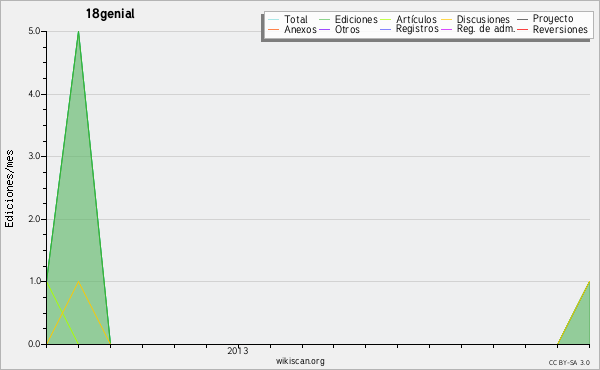Select the Discusiones legend entry

click(x=483, y=19)
